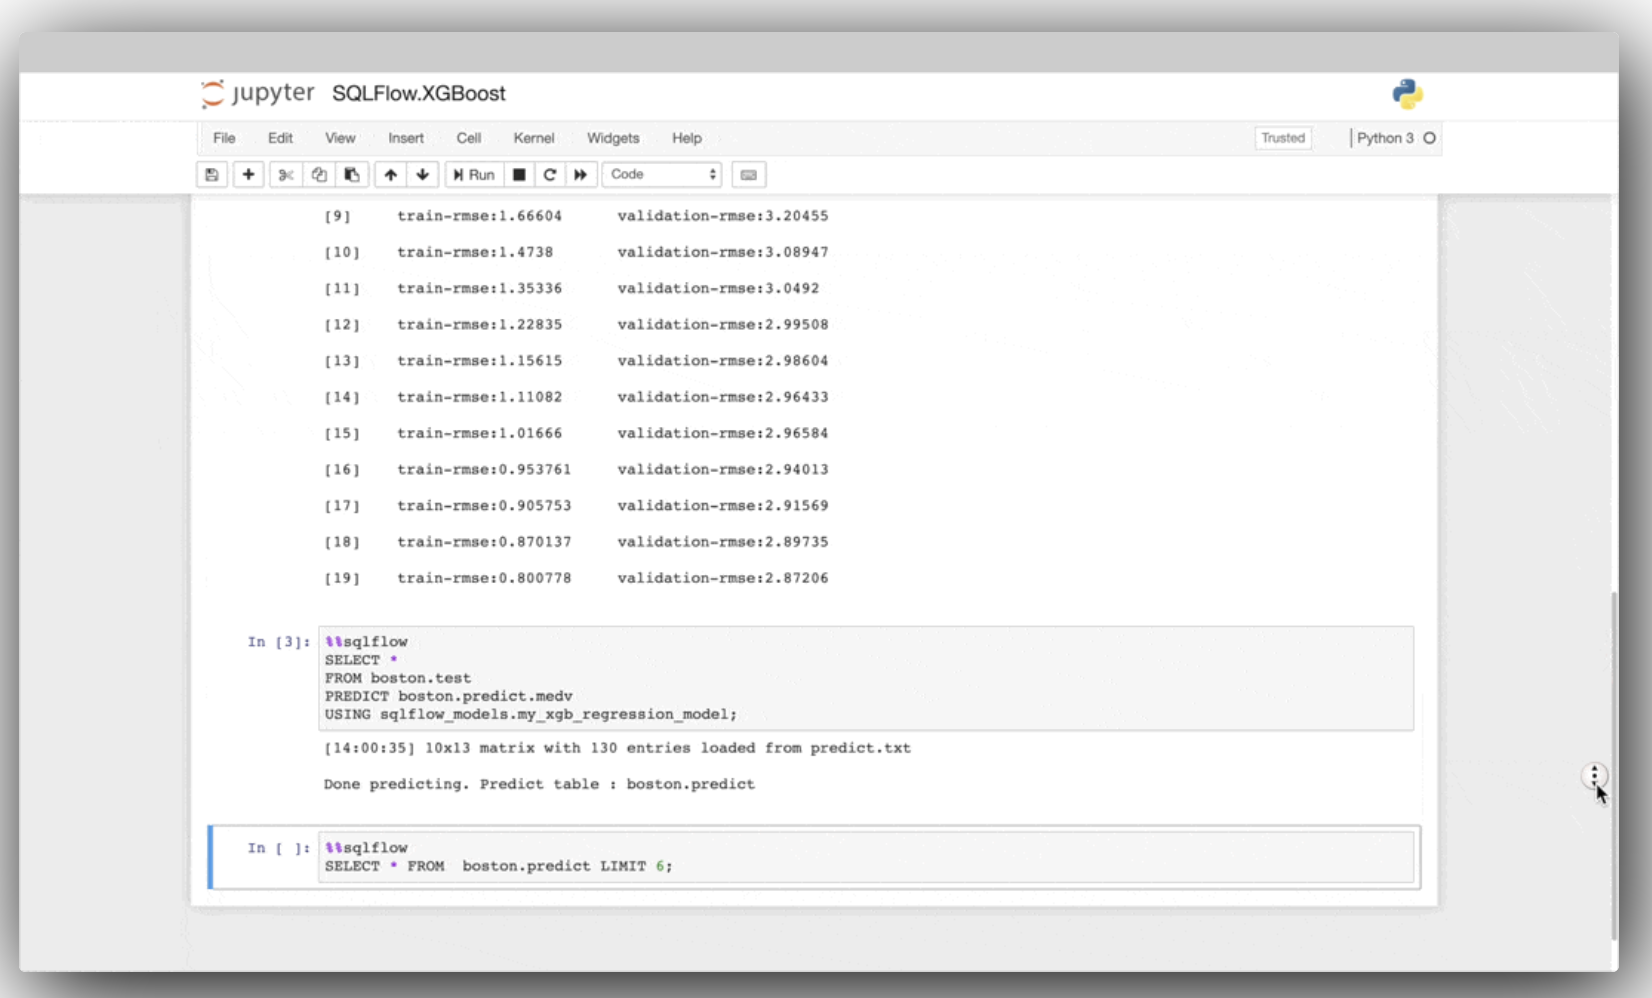Open the Edit menu
The image size is (1652, 998).
click(x=280, y=138)
